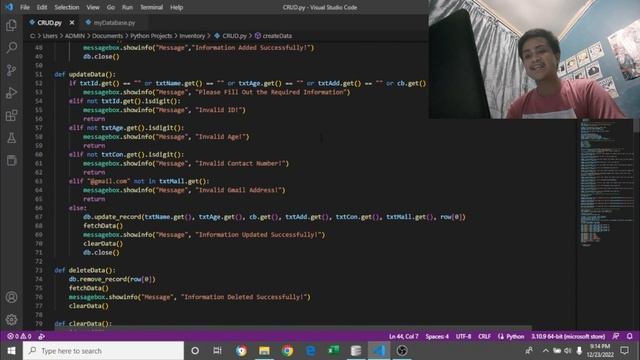
Task: Show hidden system tray icons
Action: pyautogui.click(x=545, y=351)
